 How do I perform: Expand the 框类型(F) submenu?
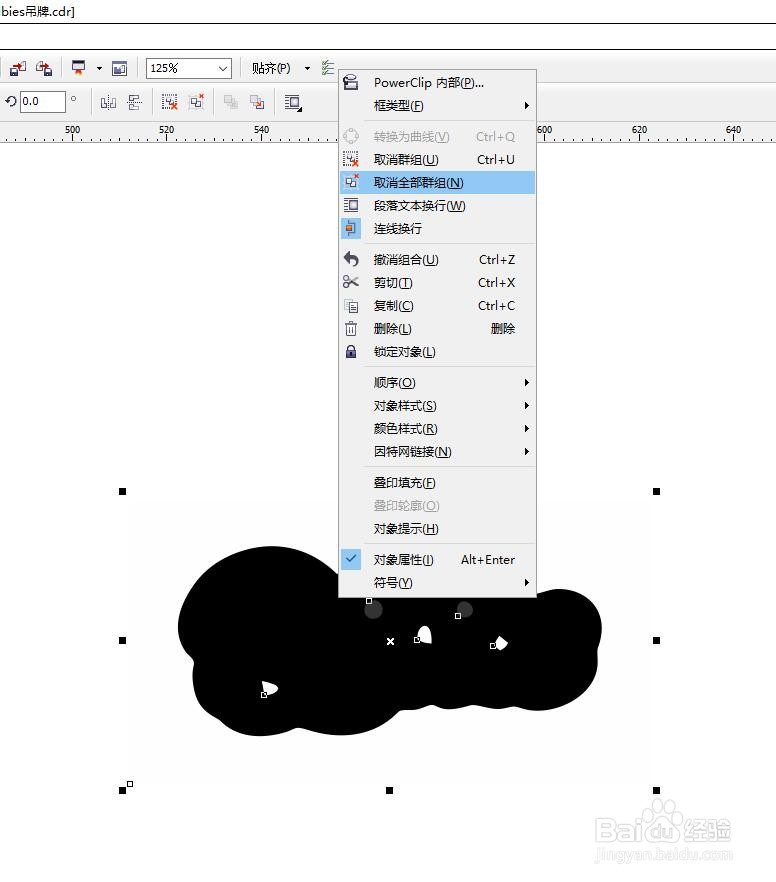(437, 106)
